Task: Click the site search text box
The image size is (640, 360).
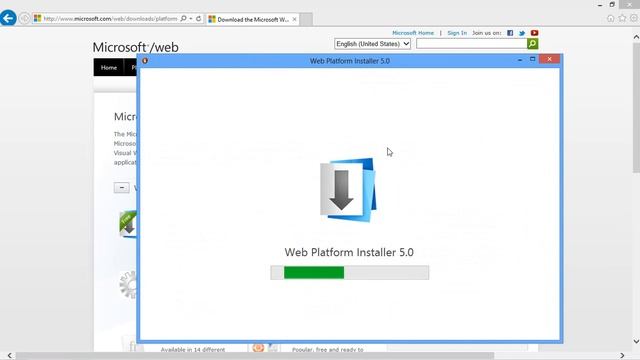Action: point(471,44)
